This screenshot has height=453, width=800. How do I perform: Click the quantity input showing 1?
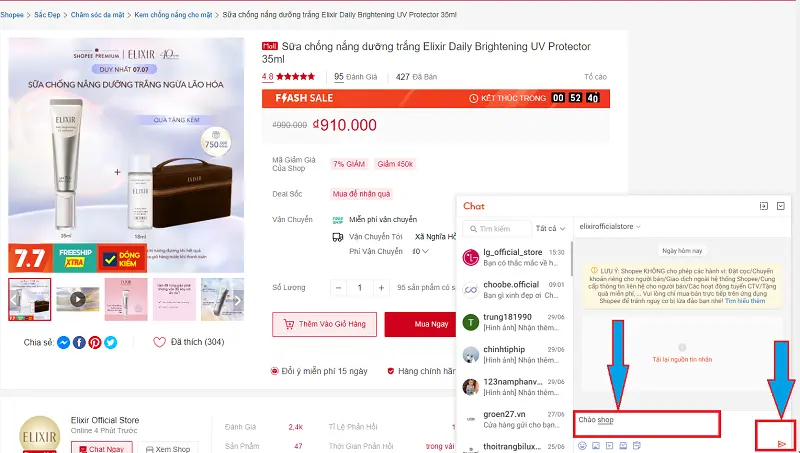point(360,288)
